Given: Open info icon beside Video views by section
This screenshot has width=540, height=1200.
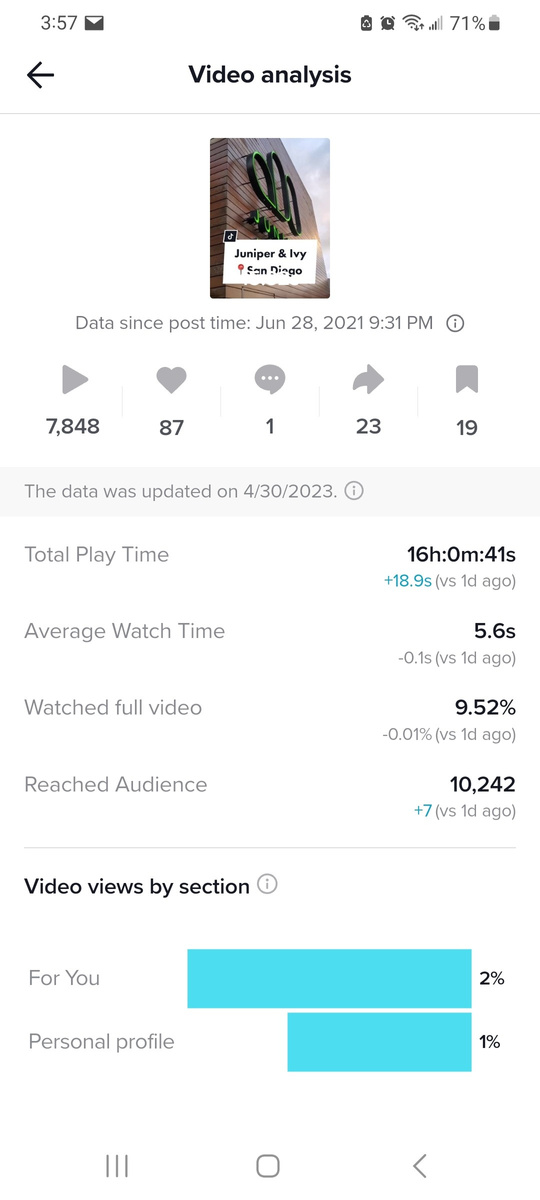Looking at the screenshot, I should click(x=267, y=885).
